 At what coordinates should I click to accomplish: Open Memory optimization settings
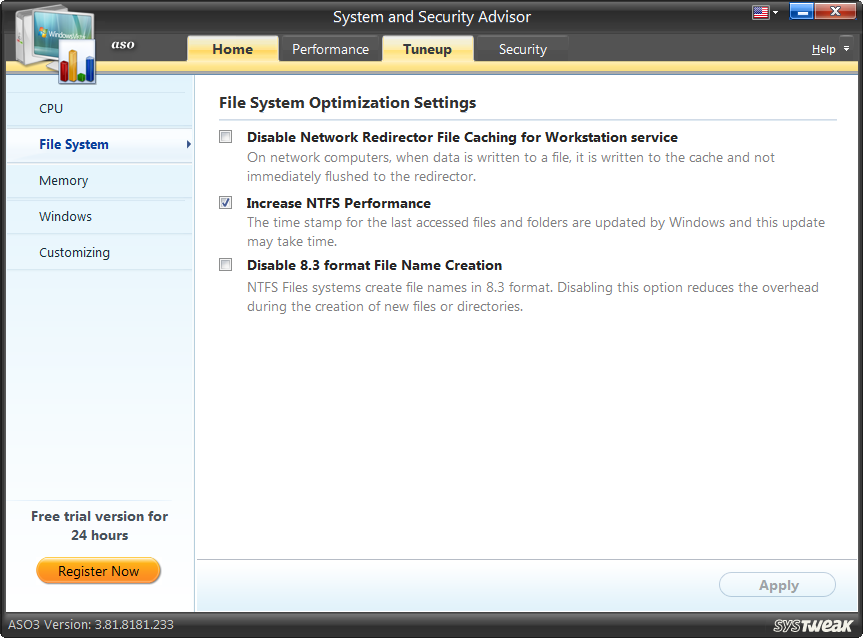tap(63, 180)
